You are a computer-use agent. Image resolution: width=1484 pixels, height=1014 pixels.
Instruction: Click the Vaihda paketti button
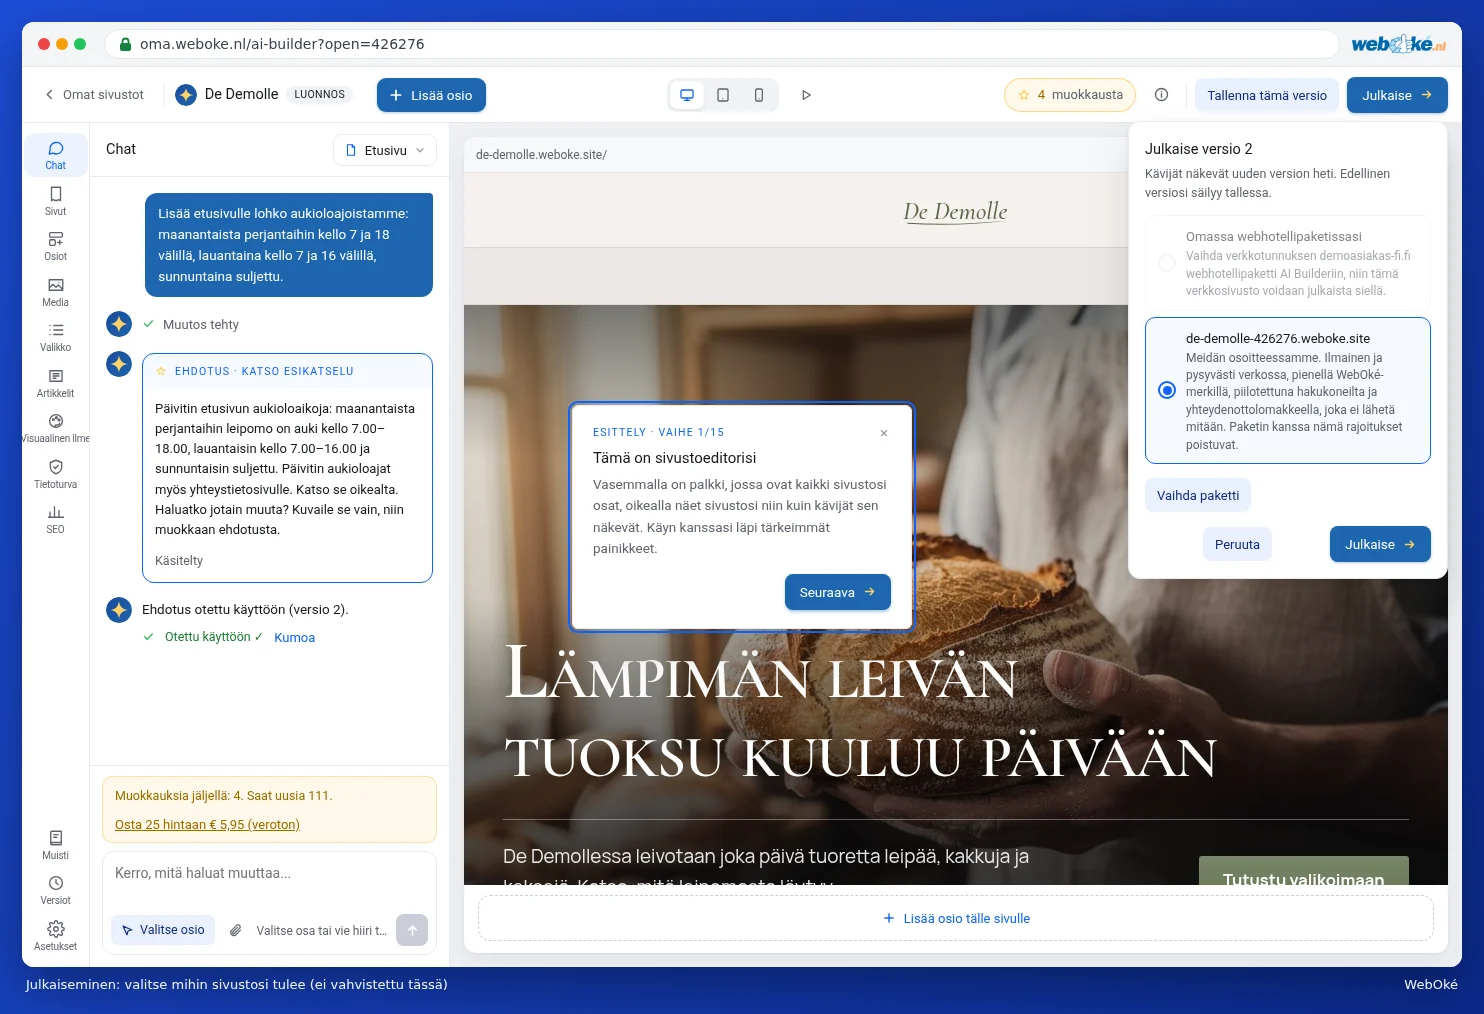(1198, 495)
